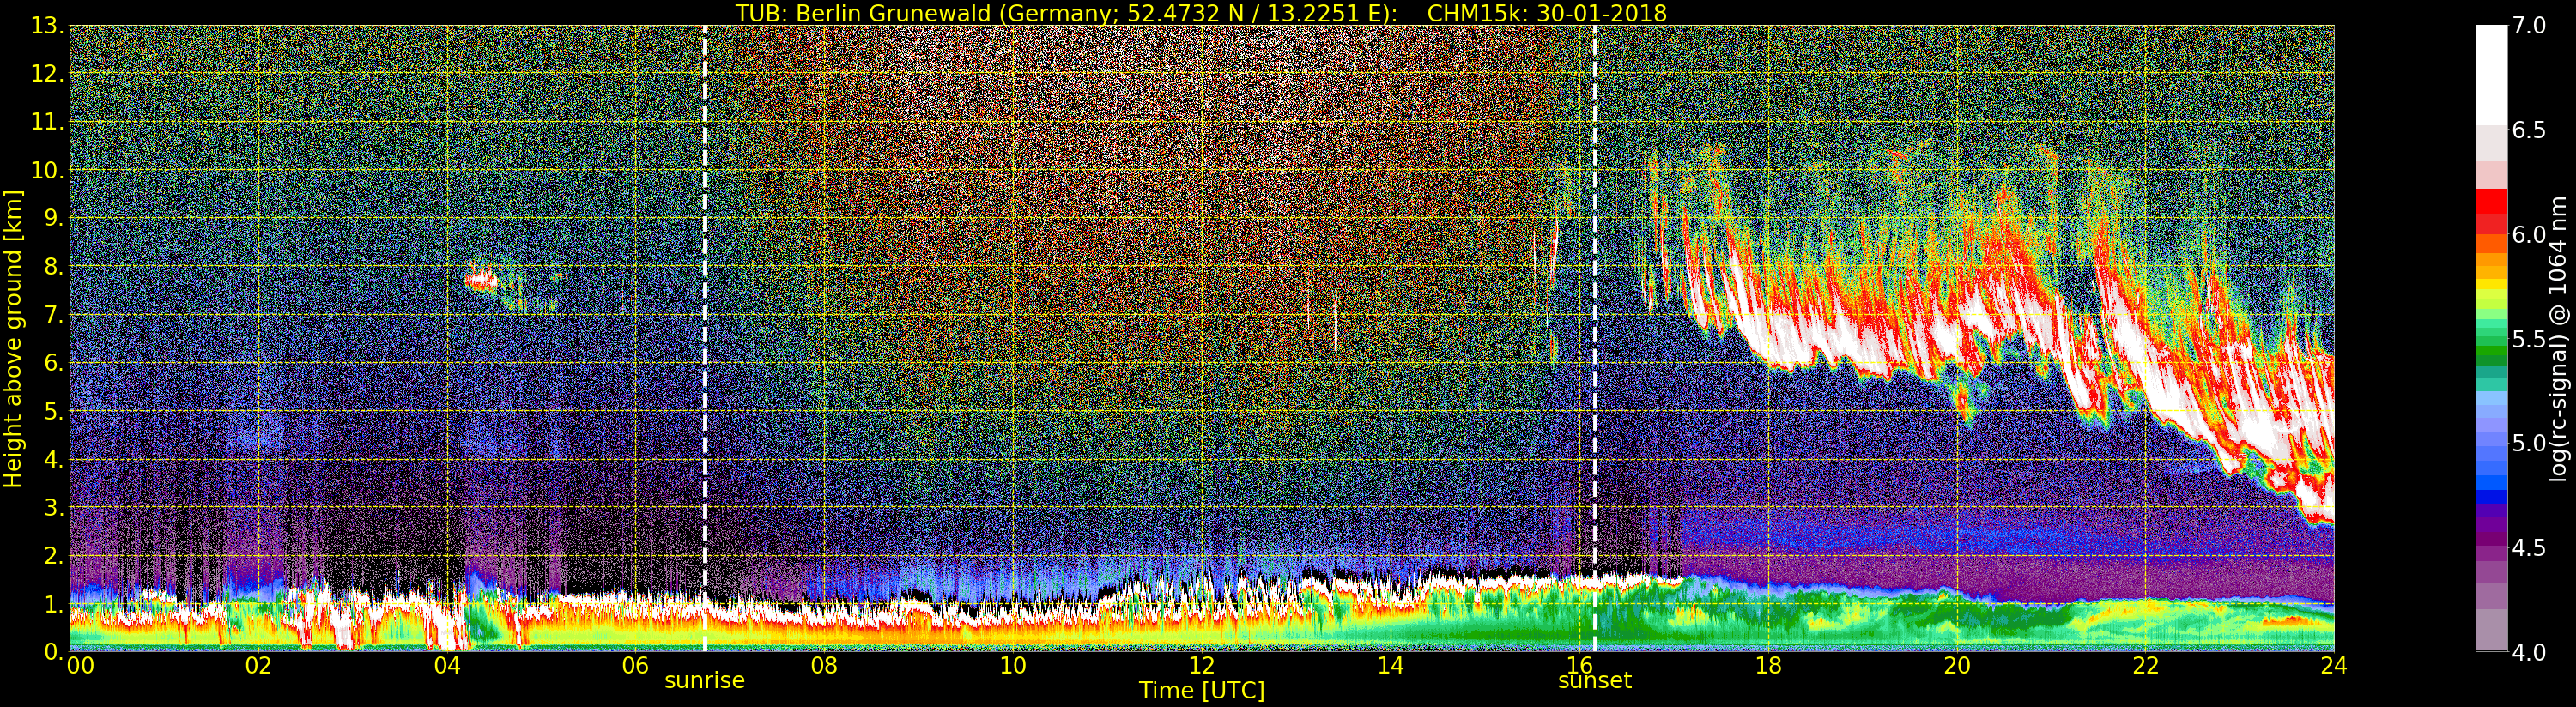Select colorbar tick value '4.5'

[2529, 547]
